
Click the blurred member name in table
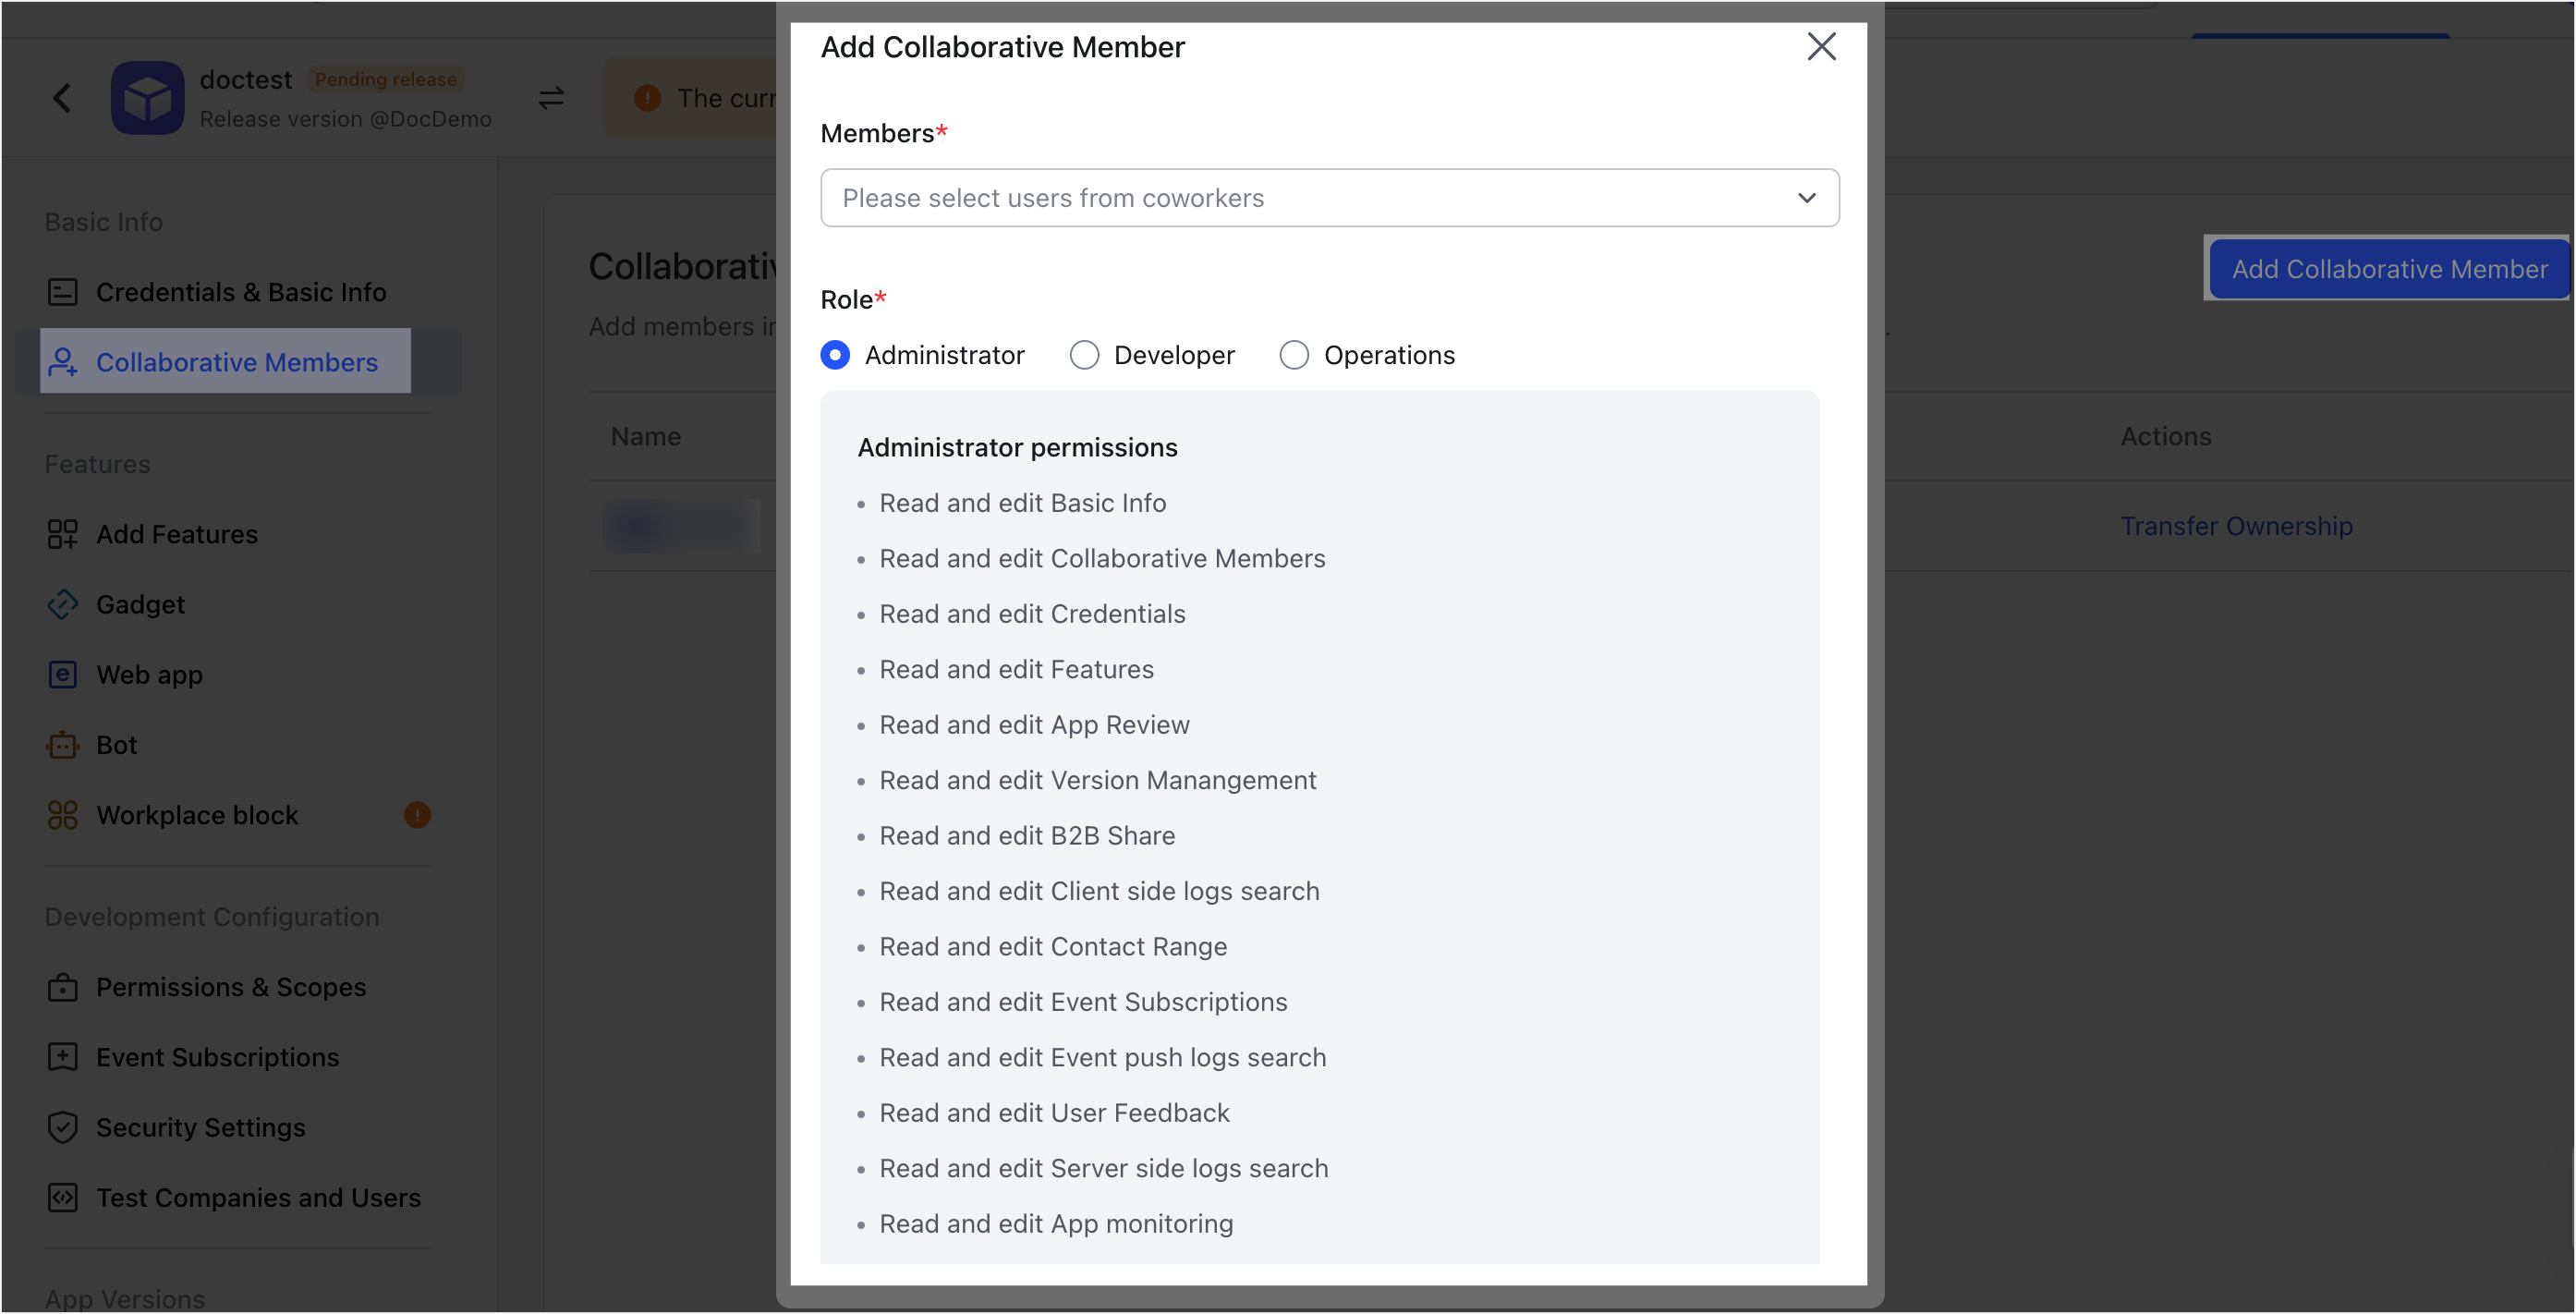(x=683, y=526)
